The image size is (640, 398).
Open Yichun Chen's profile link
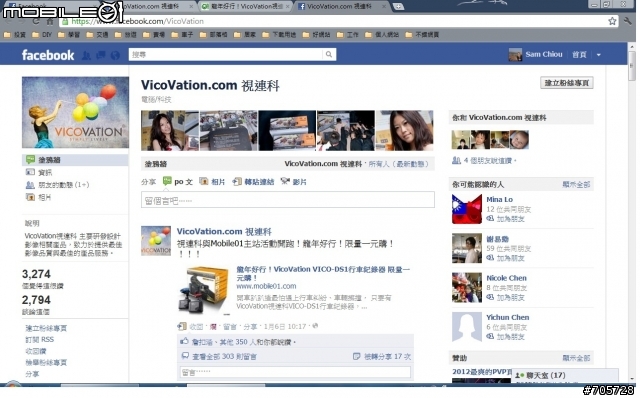click(507, 317)
